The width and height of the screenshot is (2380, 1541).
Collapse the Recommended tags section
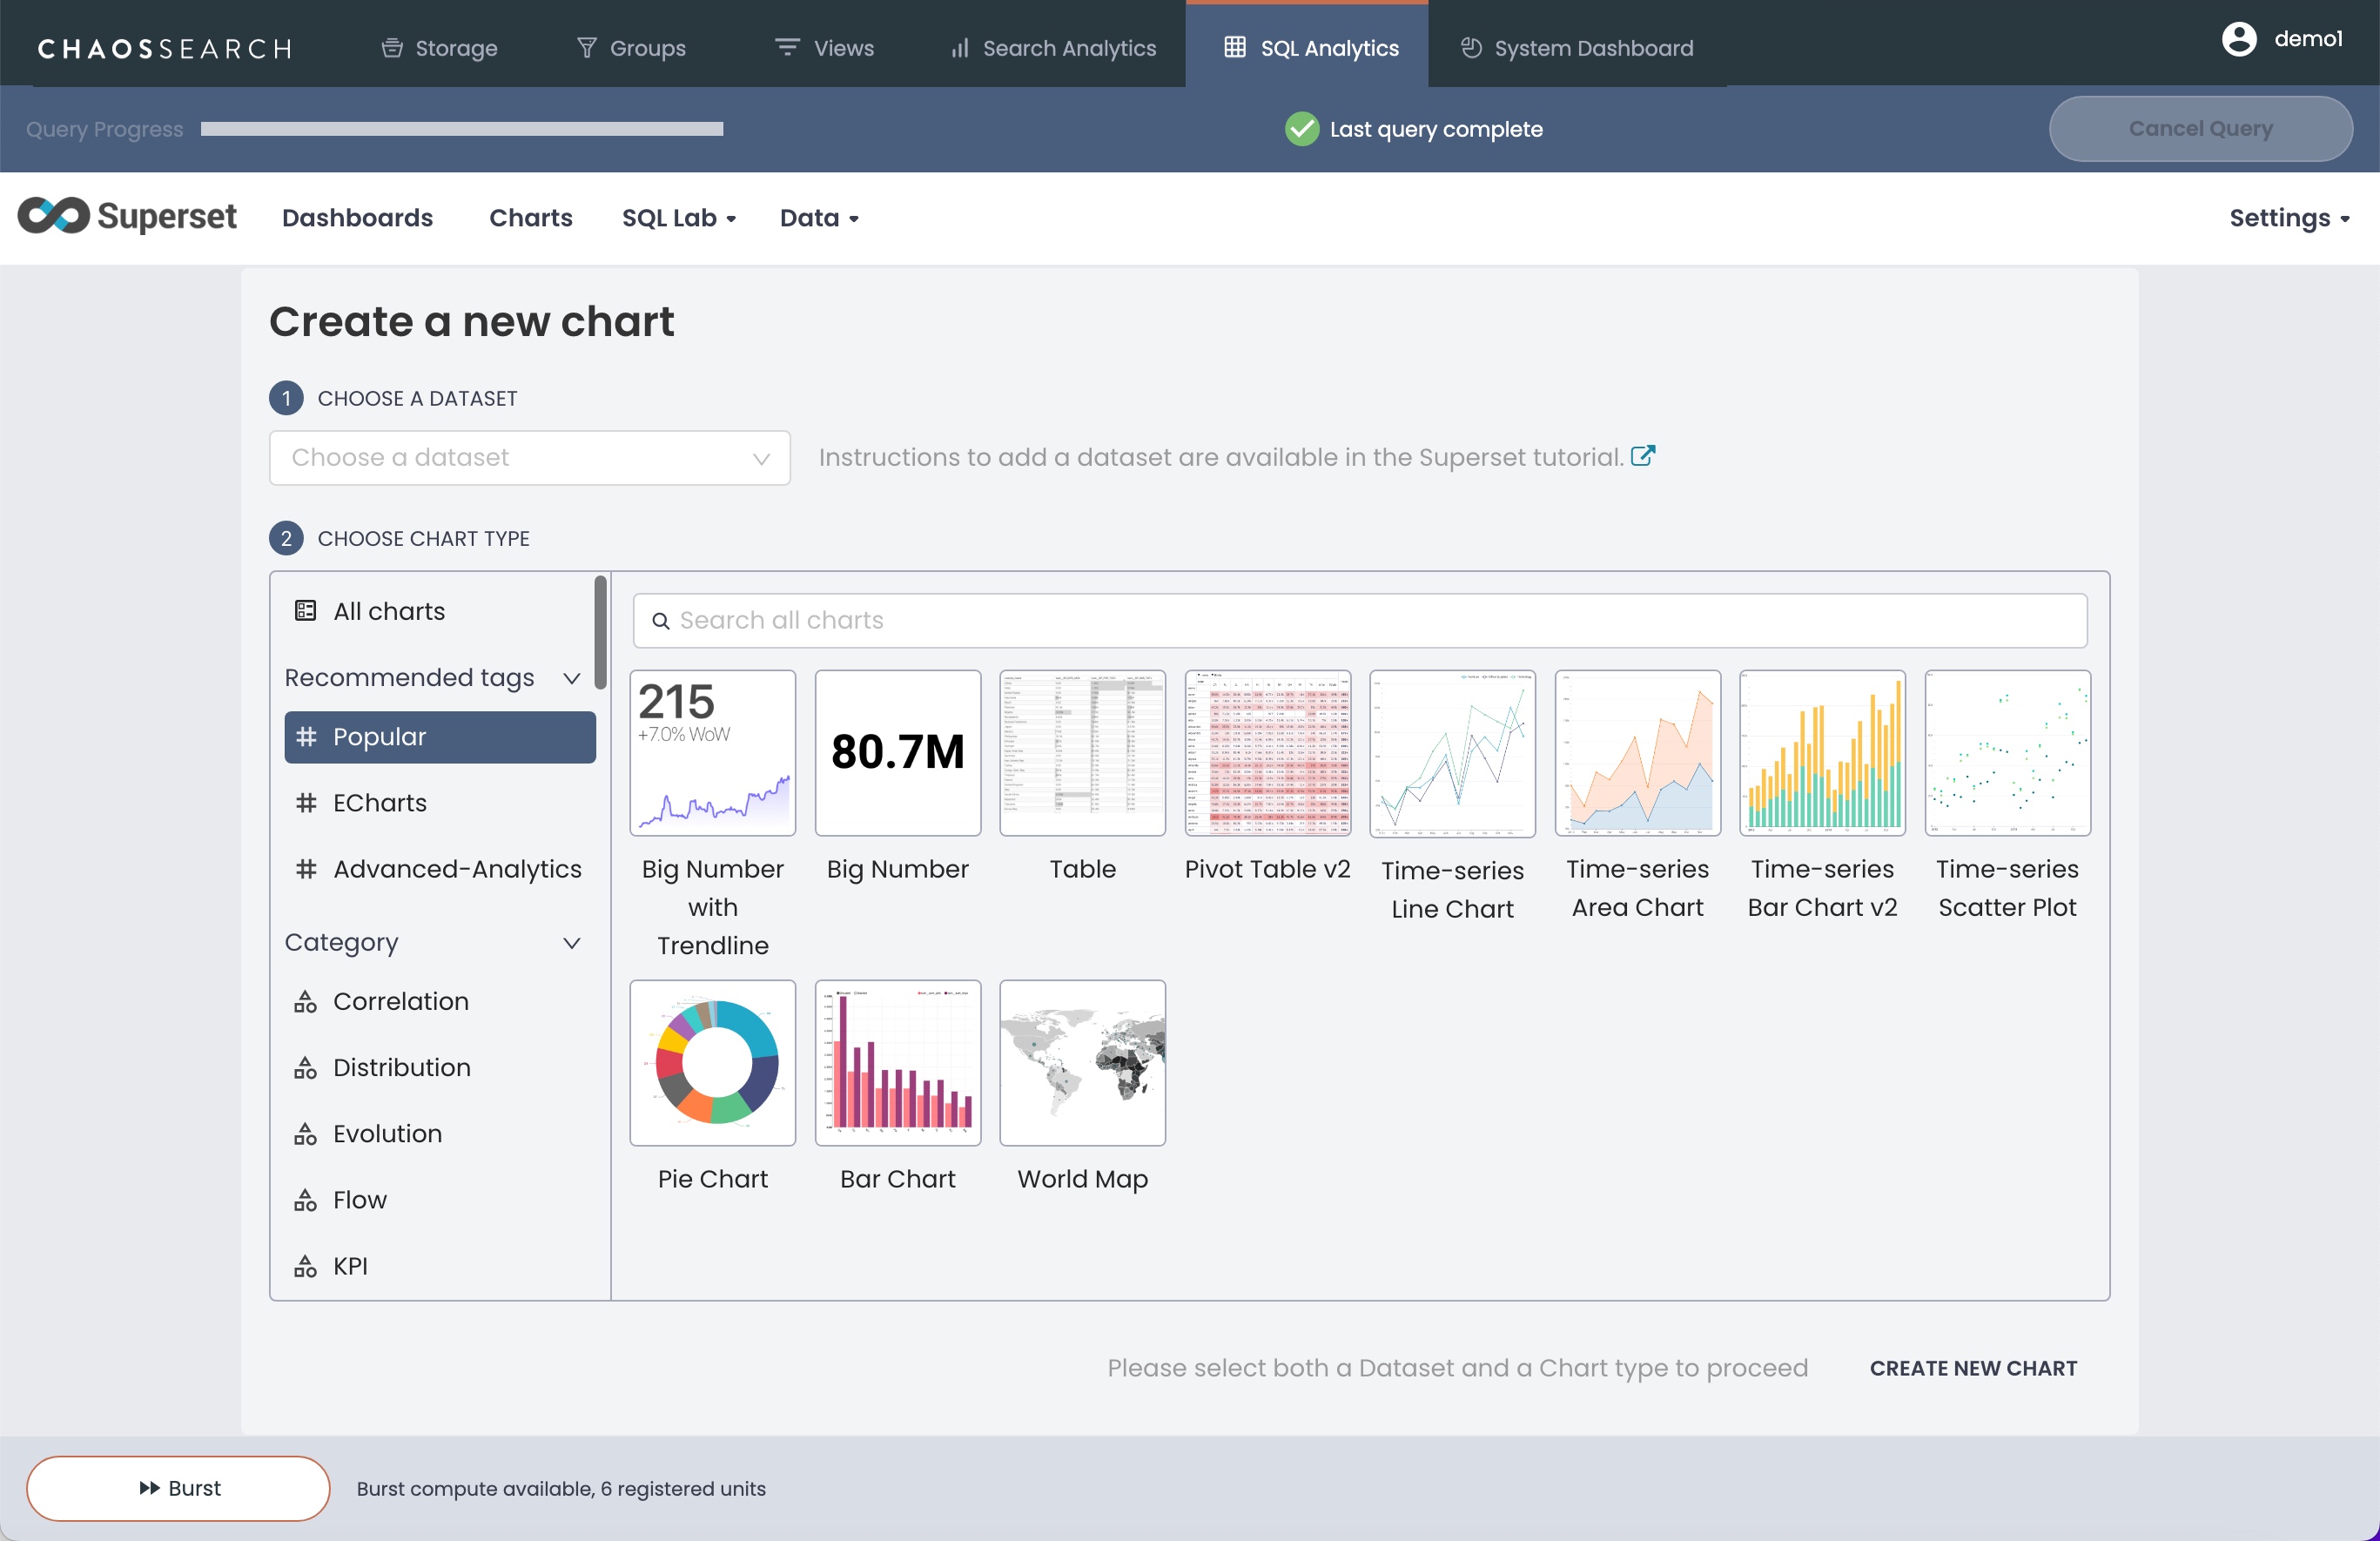click(x=572, y=678)
